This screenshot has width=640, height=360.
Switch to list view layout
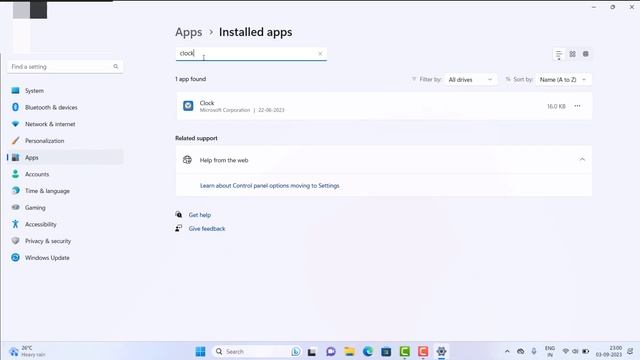tap(559, 54)
